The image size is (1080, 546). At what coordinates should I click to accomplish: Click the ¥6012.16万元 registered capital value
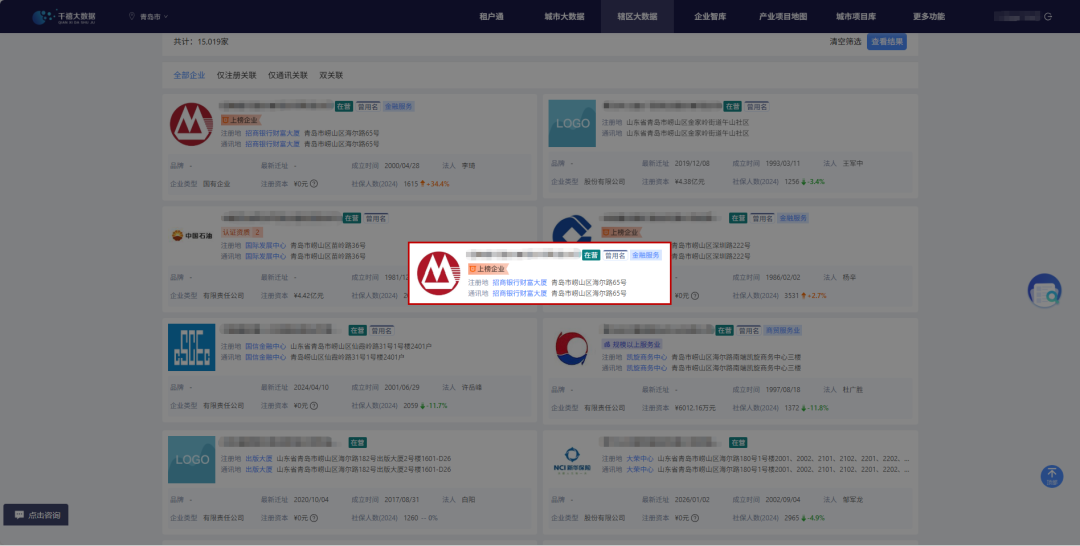(x=695, y=408)
